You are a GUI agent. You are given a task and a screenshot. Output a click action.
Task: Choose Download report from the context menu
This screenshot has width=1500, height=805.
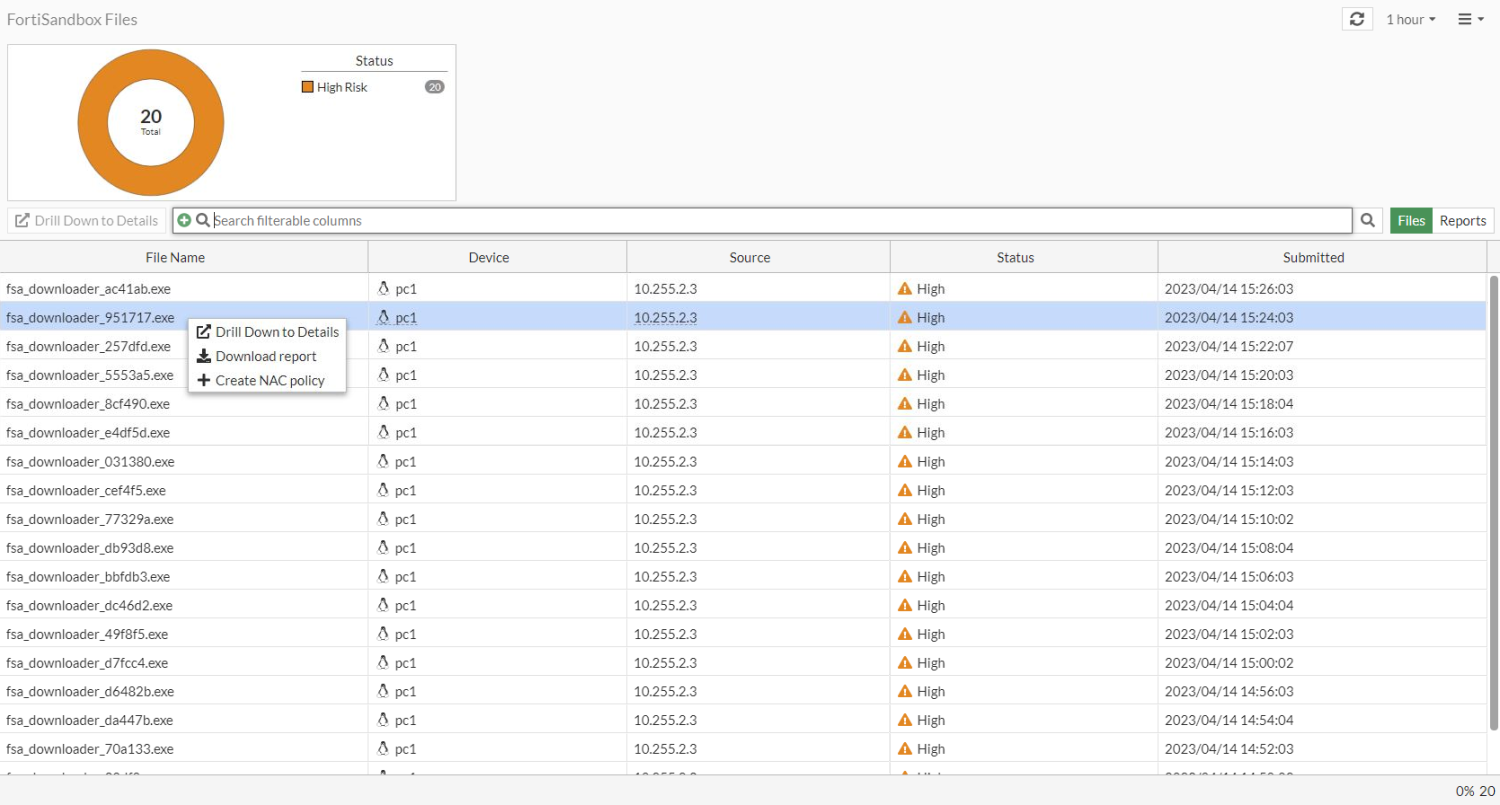point(266,356)
